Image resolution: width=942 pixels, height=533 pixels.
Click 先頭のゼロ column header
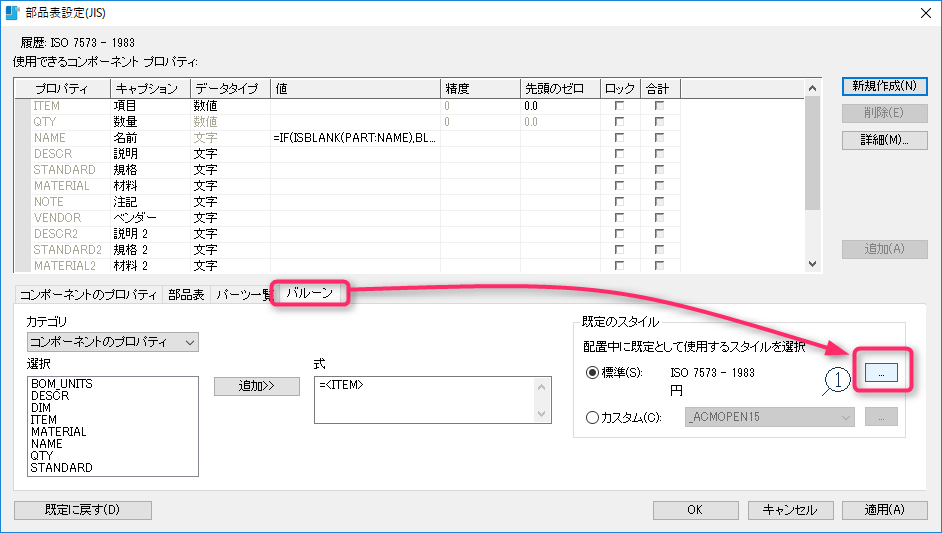coord(560,89)
